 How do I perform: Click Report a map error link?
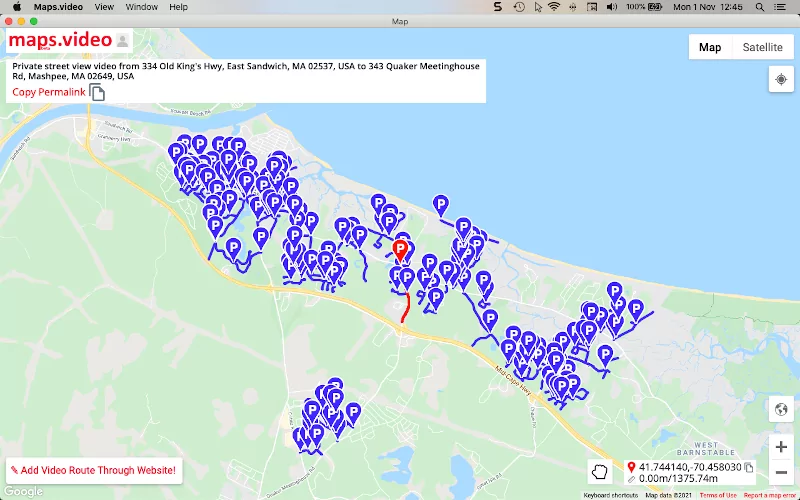coord(769,495)
